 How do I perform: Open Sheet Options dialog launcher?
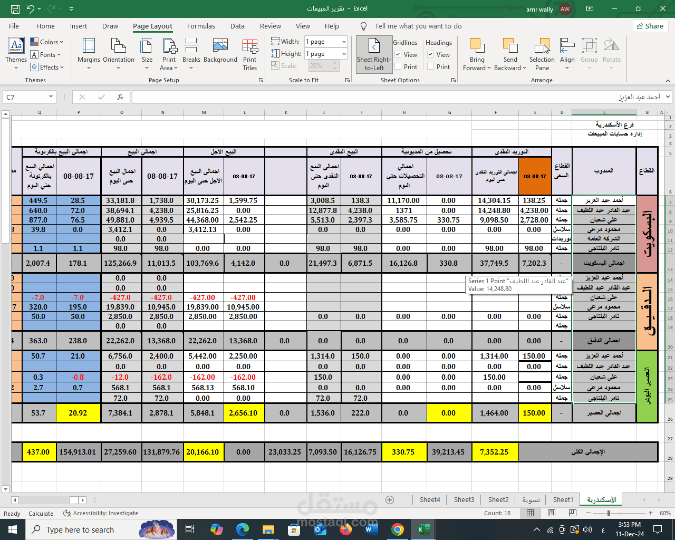point(453,80)
